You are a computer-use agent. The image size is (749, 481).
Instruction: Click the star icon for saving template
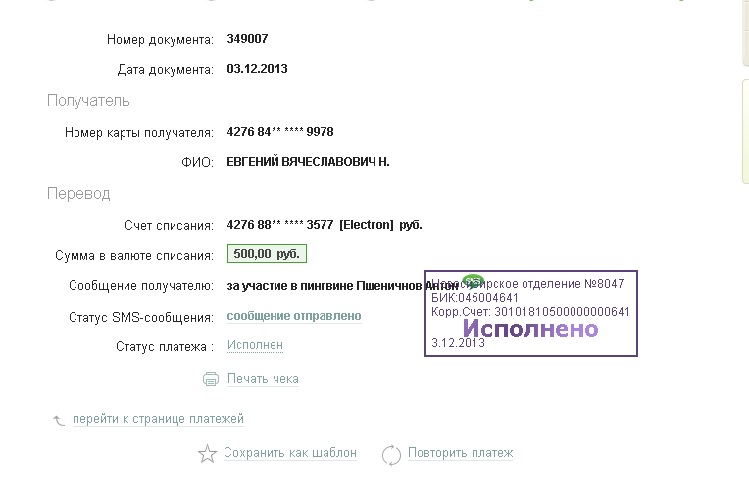(207, 454)
